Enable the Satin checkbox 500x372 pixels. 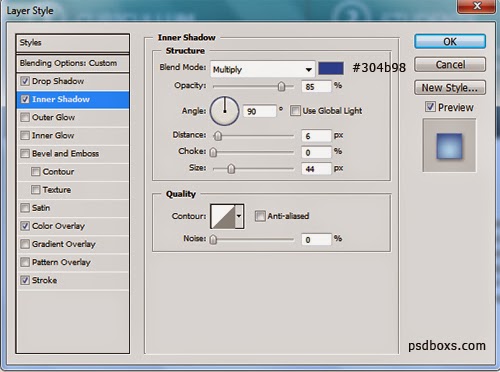pos(25,208)
